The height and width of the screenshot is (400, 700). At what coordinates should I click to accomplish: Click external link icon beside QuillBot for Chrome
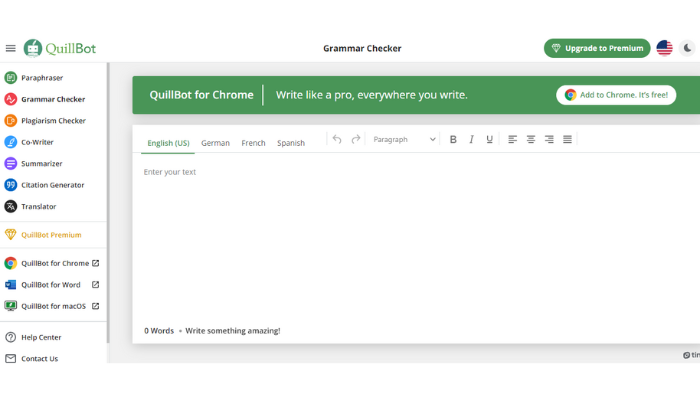point(96,263)
